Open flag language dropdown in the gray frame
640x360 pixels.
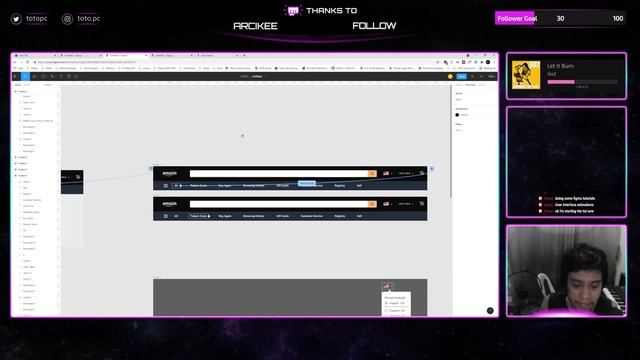[x=387, y=286]
